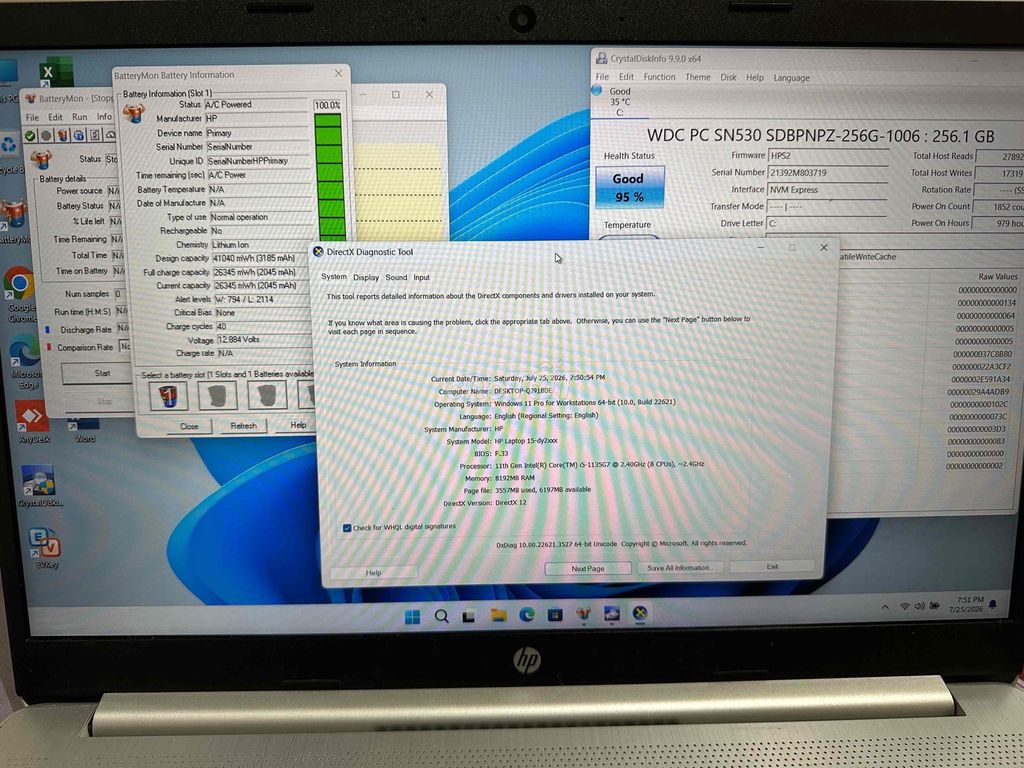This screenshot has height=768, width=1024.
Task: Open CrystalDiskInfo Theme menu
Action: [x=697, y=77]
